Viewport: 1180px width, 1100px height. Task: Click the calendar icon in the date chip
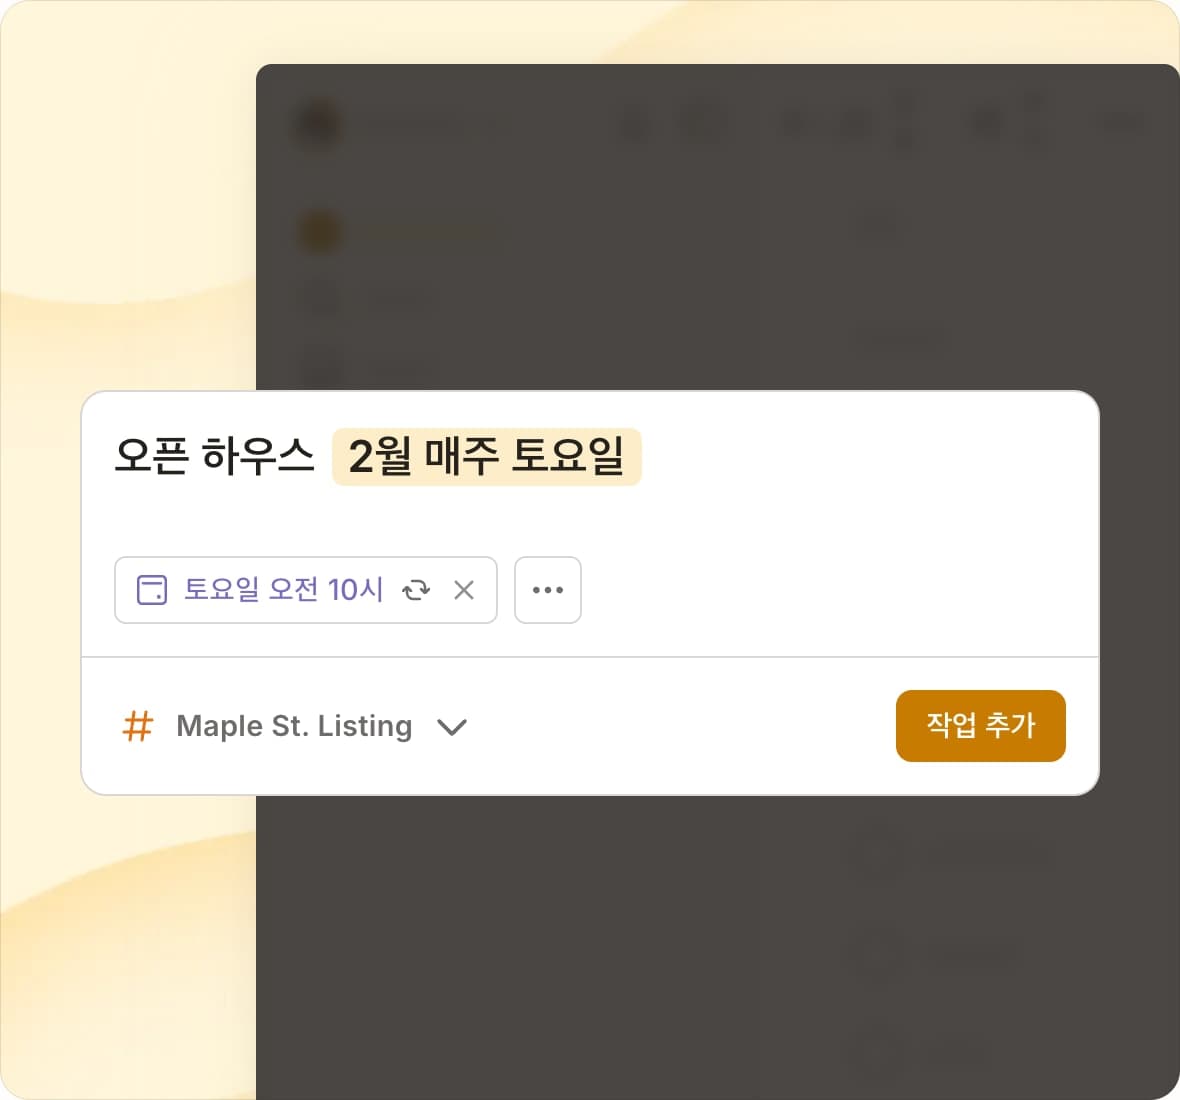coord(151,590)
